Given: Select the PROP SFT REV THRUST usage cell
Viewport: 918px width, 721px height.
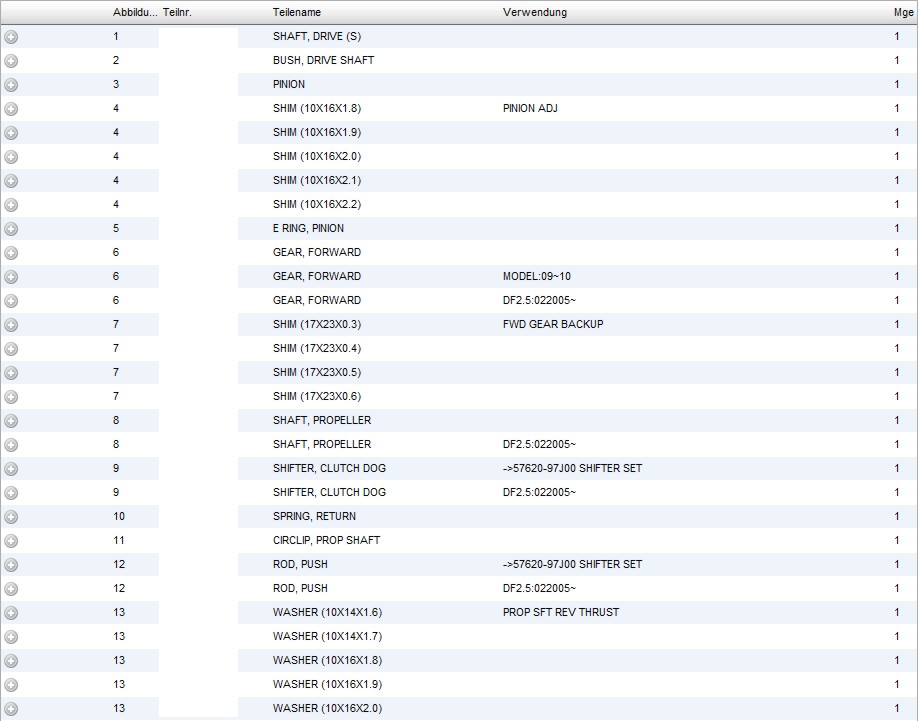Looking at the screenshot, I should coord(560,613).
